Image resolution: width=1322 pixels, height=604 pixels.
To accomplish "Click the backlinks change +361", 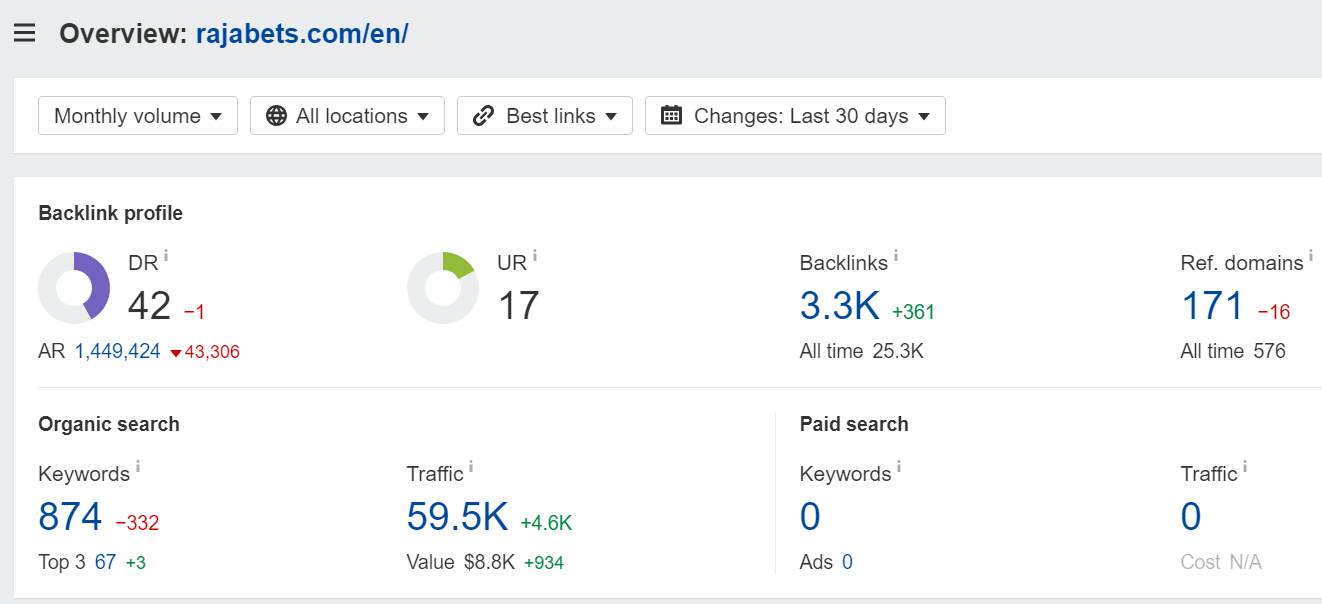I will [x=913, y=312].
